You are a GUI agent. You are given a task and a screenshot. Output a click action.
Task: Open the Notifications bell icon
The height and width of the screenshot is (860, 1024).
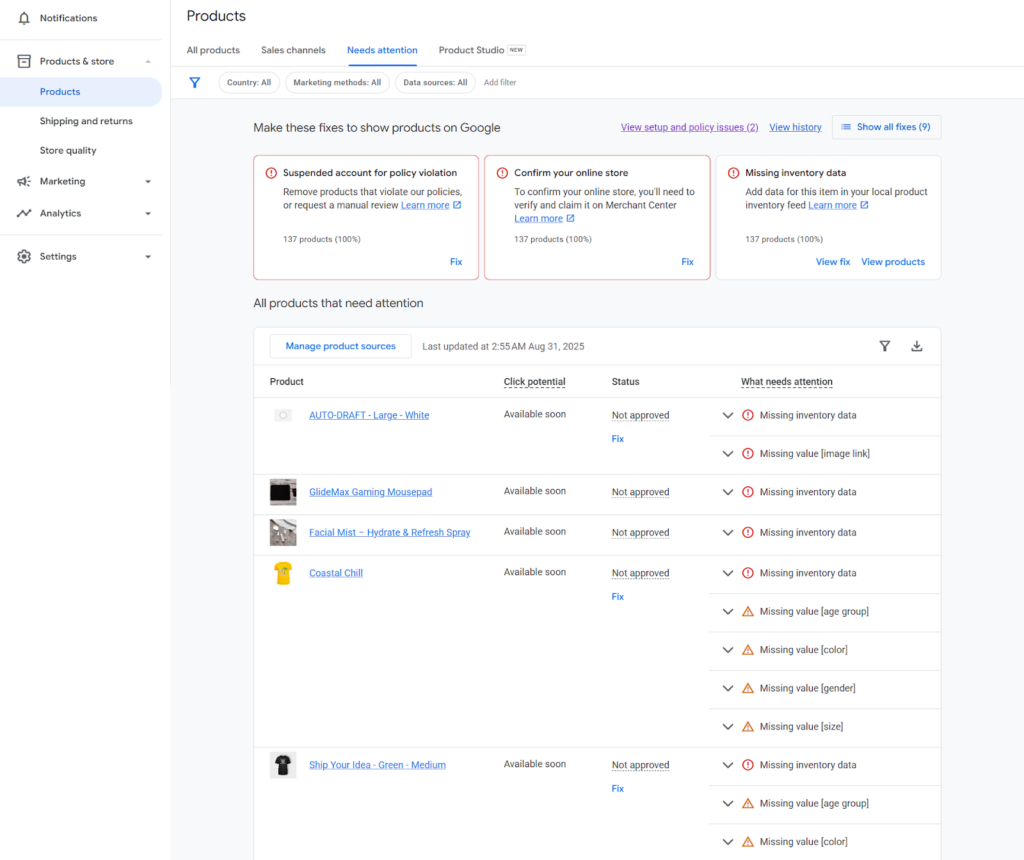[x=25, y=17]
